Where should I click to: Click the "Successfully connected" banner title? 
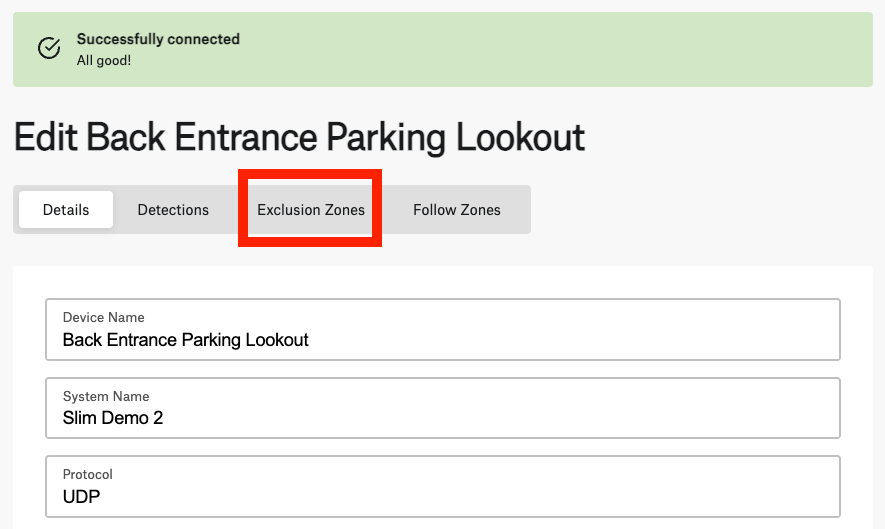158,39
